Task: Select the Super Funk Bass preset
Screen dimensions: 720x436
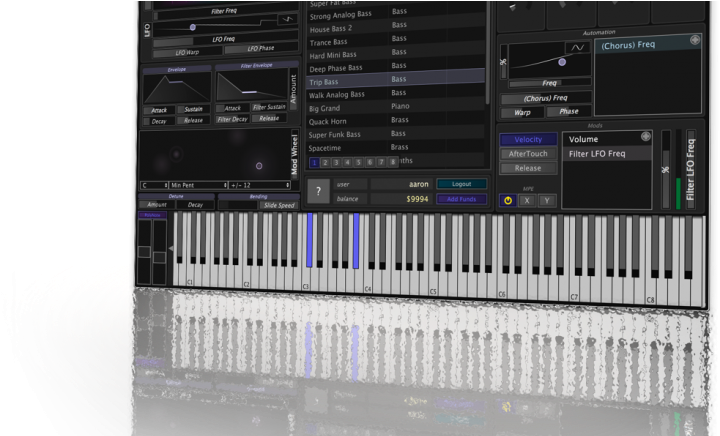Action: pyautogui.click(x=395, y=134)
